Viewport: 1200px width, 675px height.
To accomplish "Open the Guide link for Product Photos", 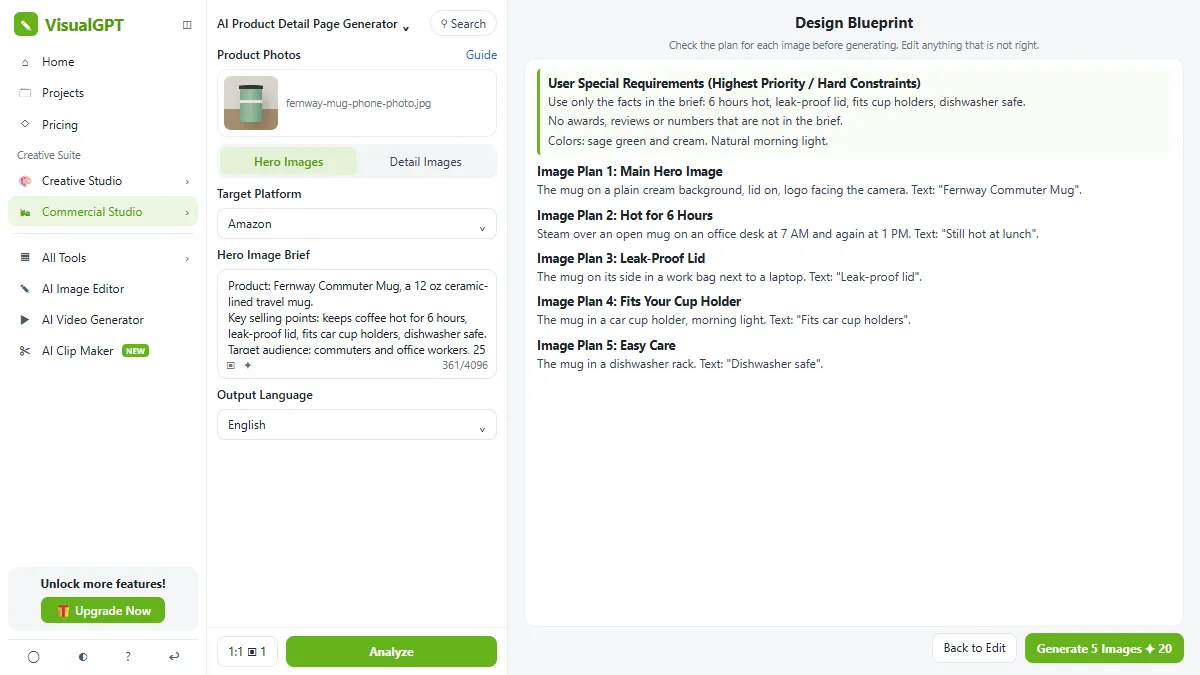I will (x=481, y=55).
